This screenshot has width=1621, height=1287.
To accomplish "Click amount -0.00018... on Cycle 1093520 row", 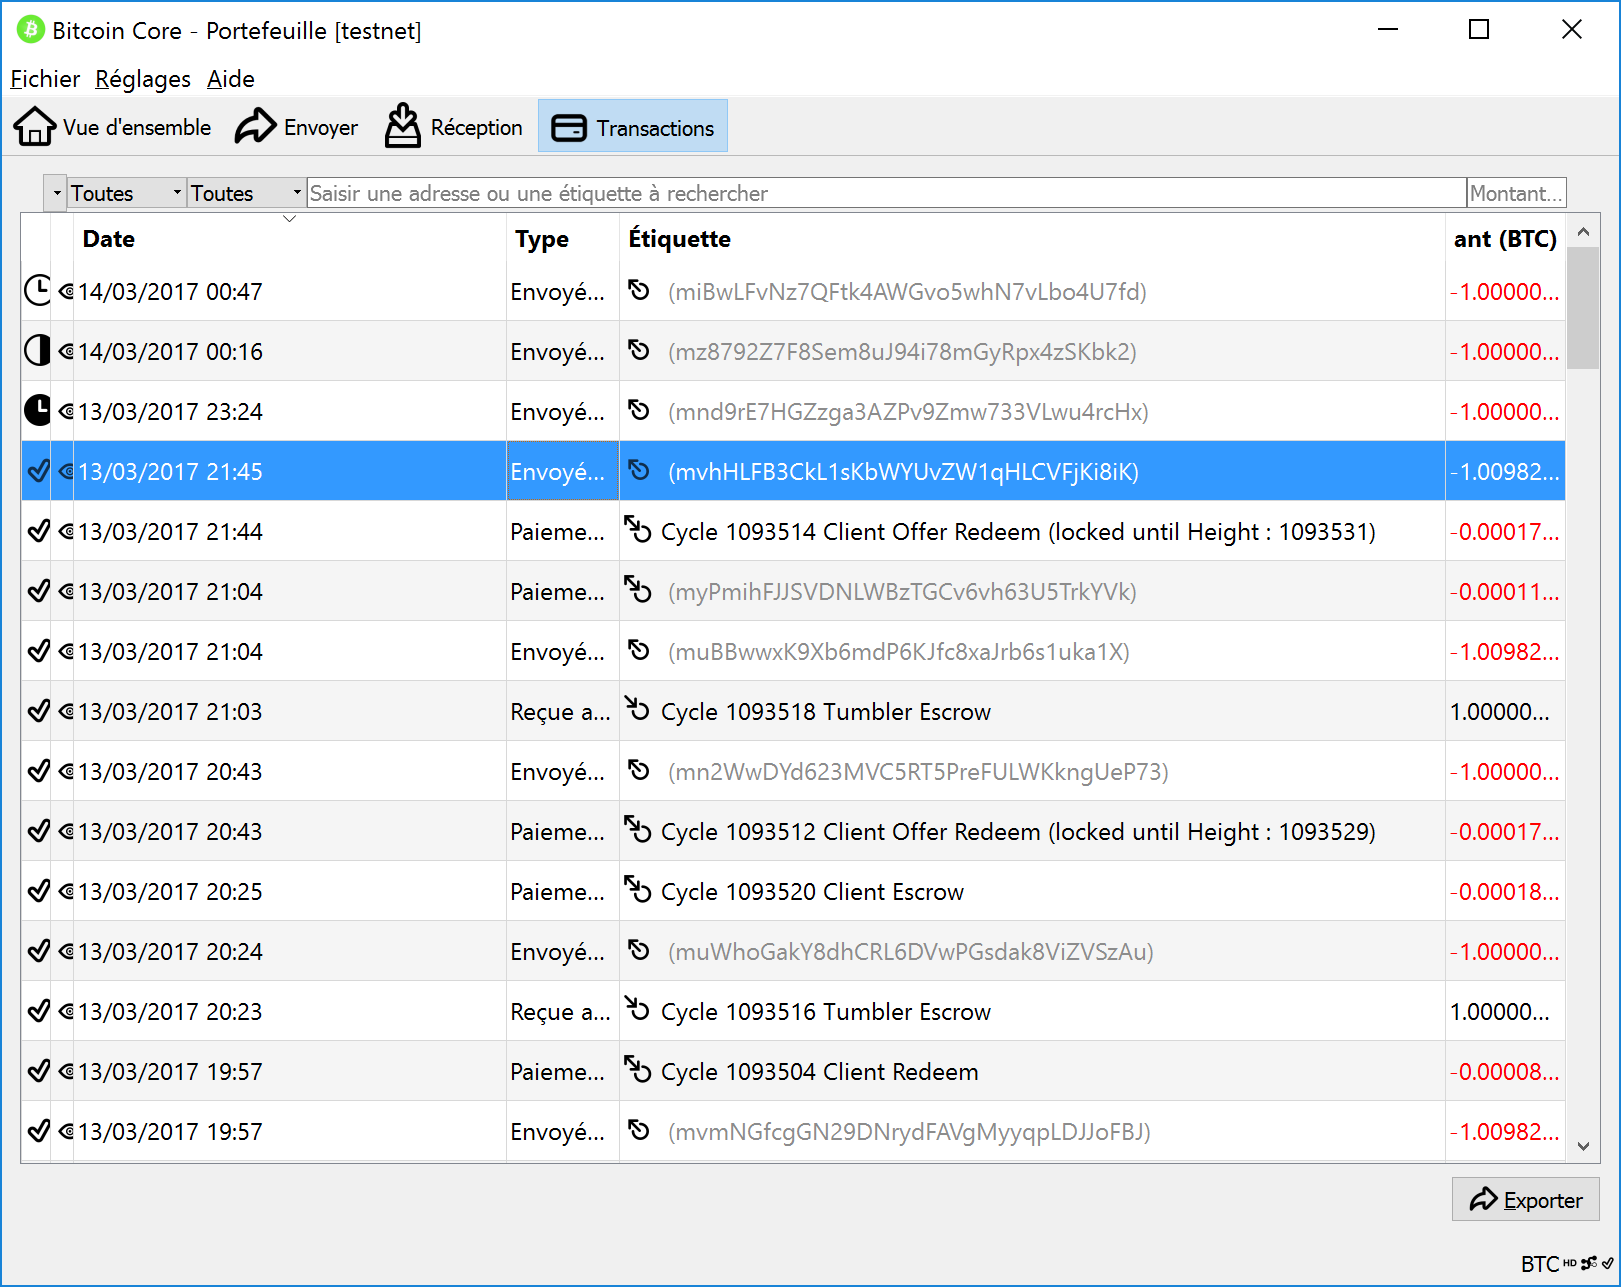I will pos(1504,892).
